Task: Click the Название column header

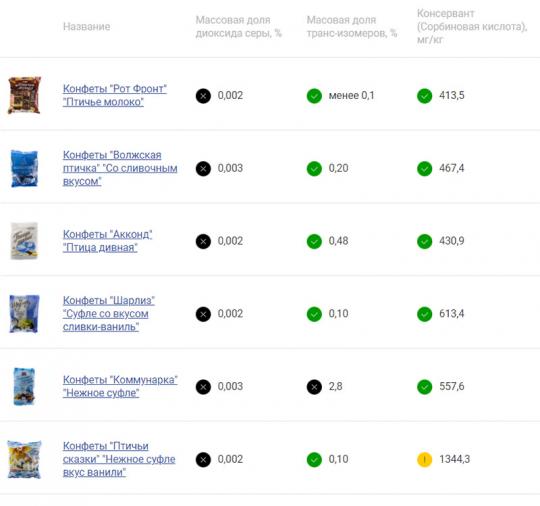Action: pos(86,27)
